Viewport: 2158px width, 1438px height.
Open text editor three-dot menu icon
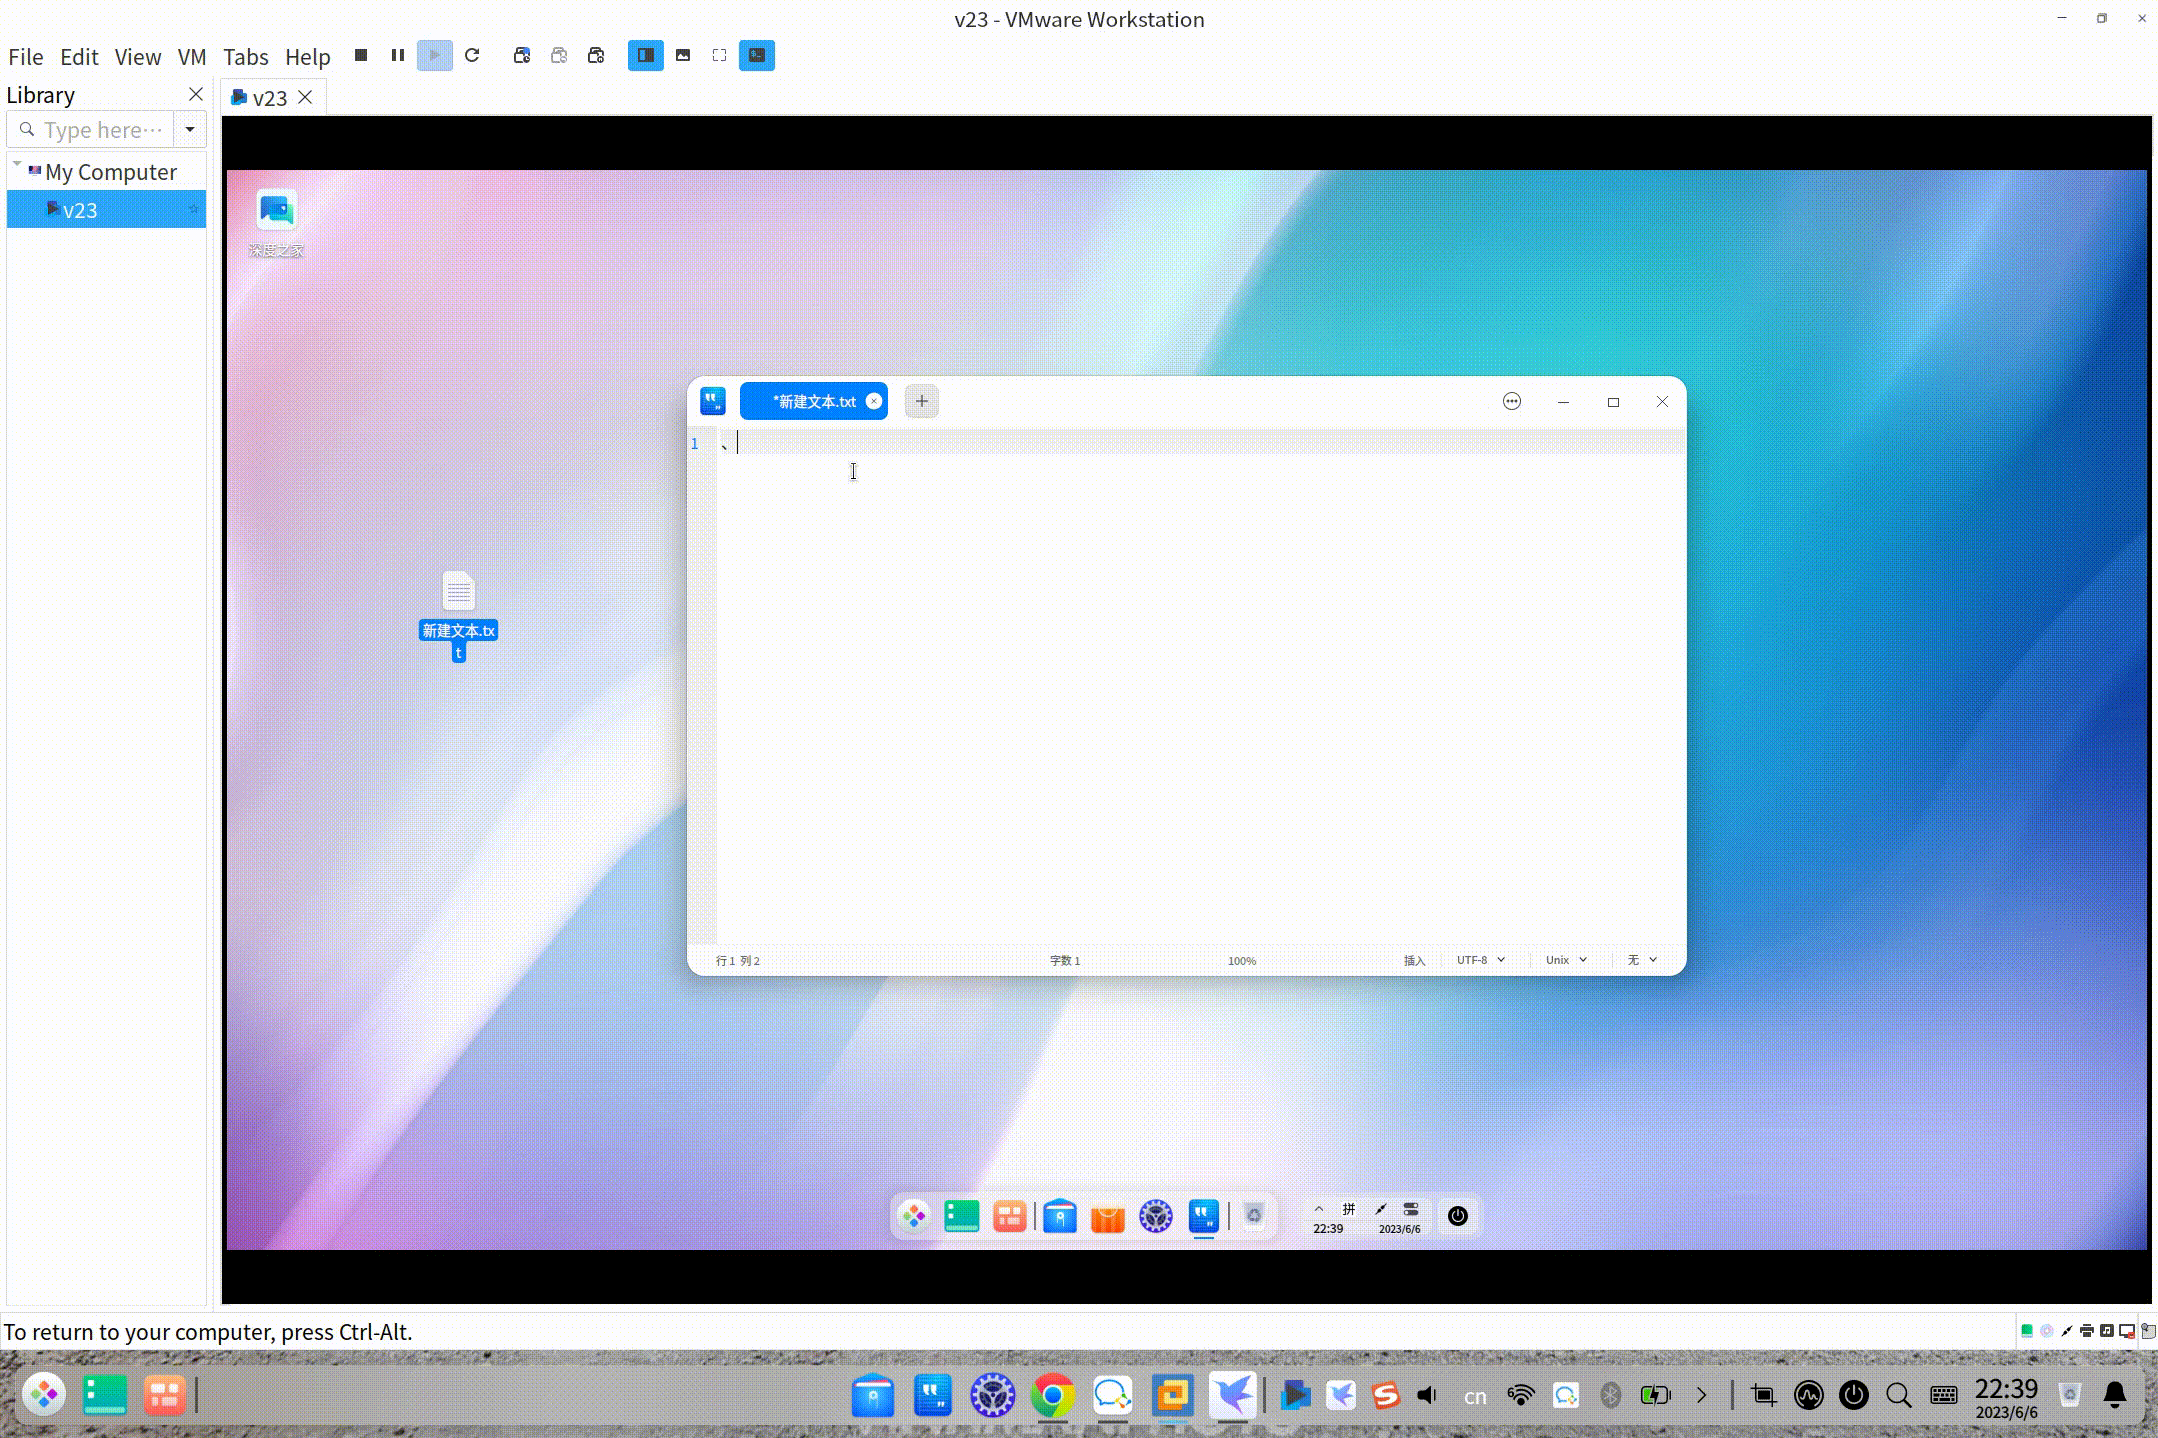tap(1511, 402)
